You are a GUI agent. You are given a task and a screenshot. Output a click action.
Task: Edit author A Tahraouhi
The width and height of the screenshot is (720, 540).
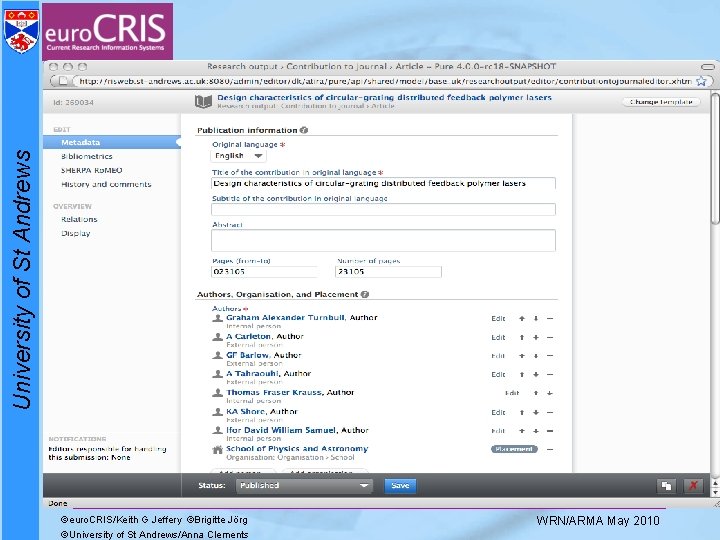pos(498,374)
